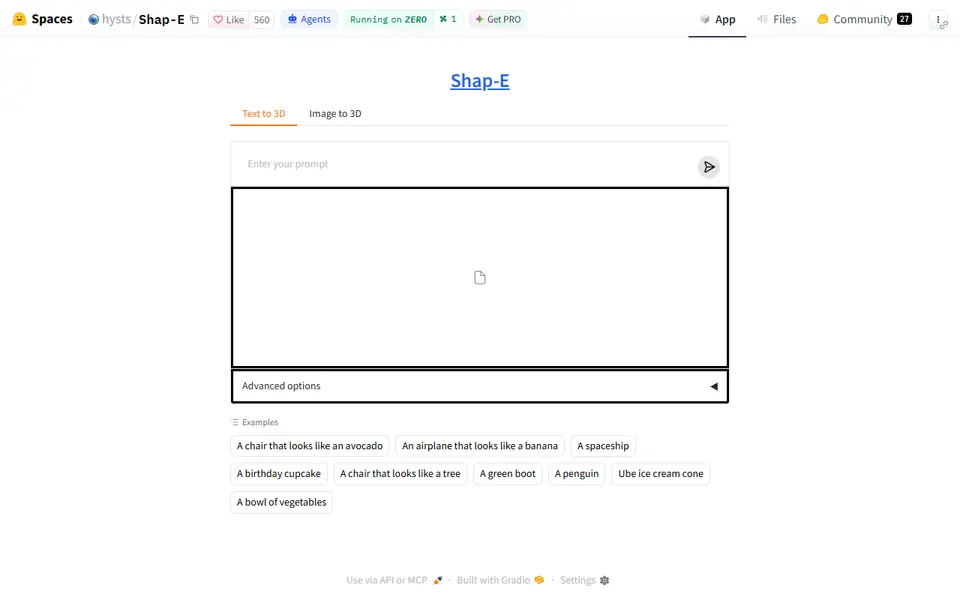Select example An airplane that looks like a banana
The height and width of the screenshot is (600, 960).
click(x=480, y=446)
